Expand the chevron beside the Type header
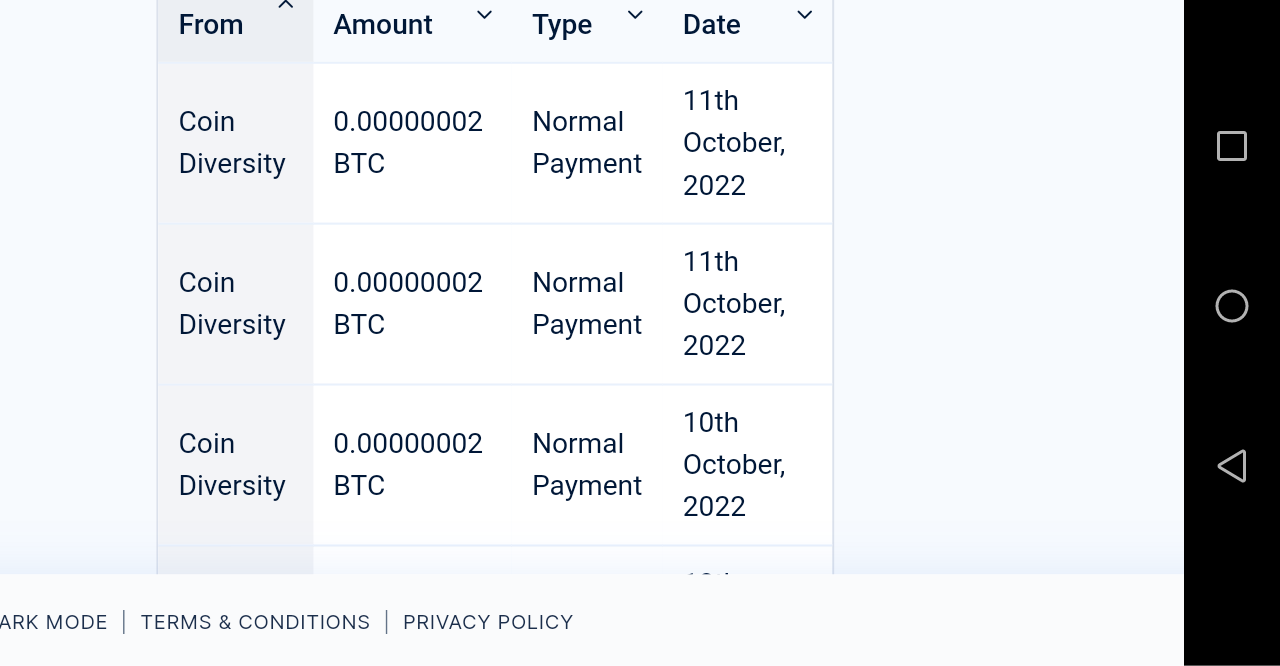This screenshot has width=1280, height=666. [634, 15]
